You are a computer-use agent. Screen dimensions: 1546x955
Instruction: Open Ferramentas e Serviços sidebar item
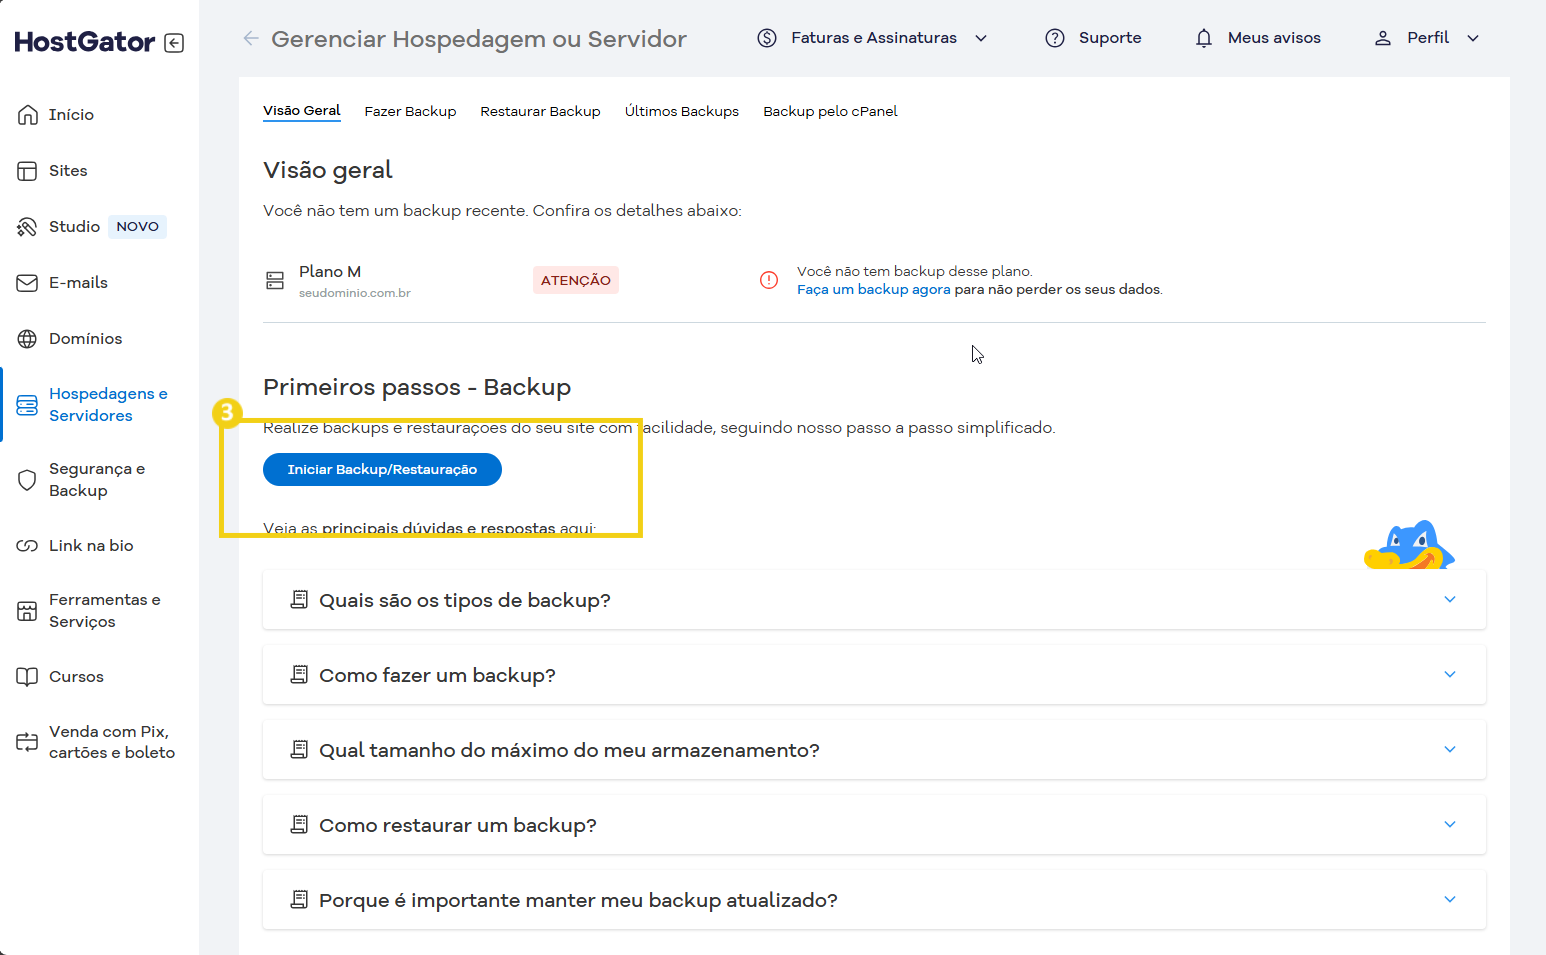pos(105,611)
